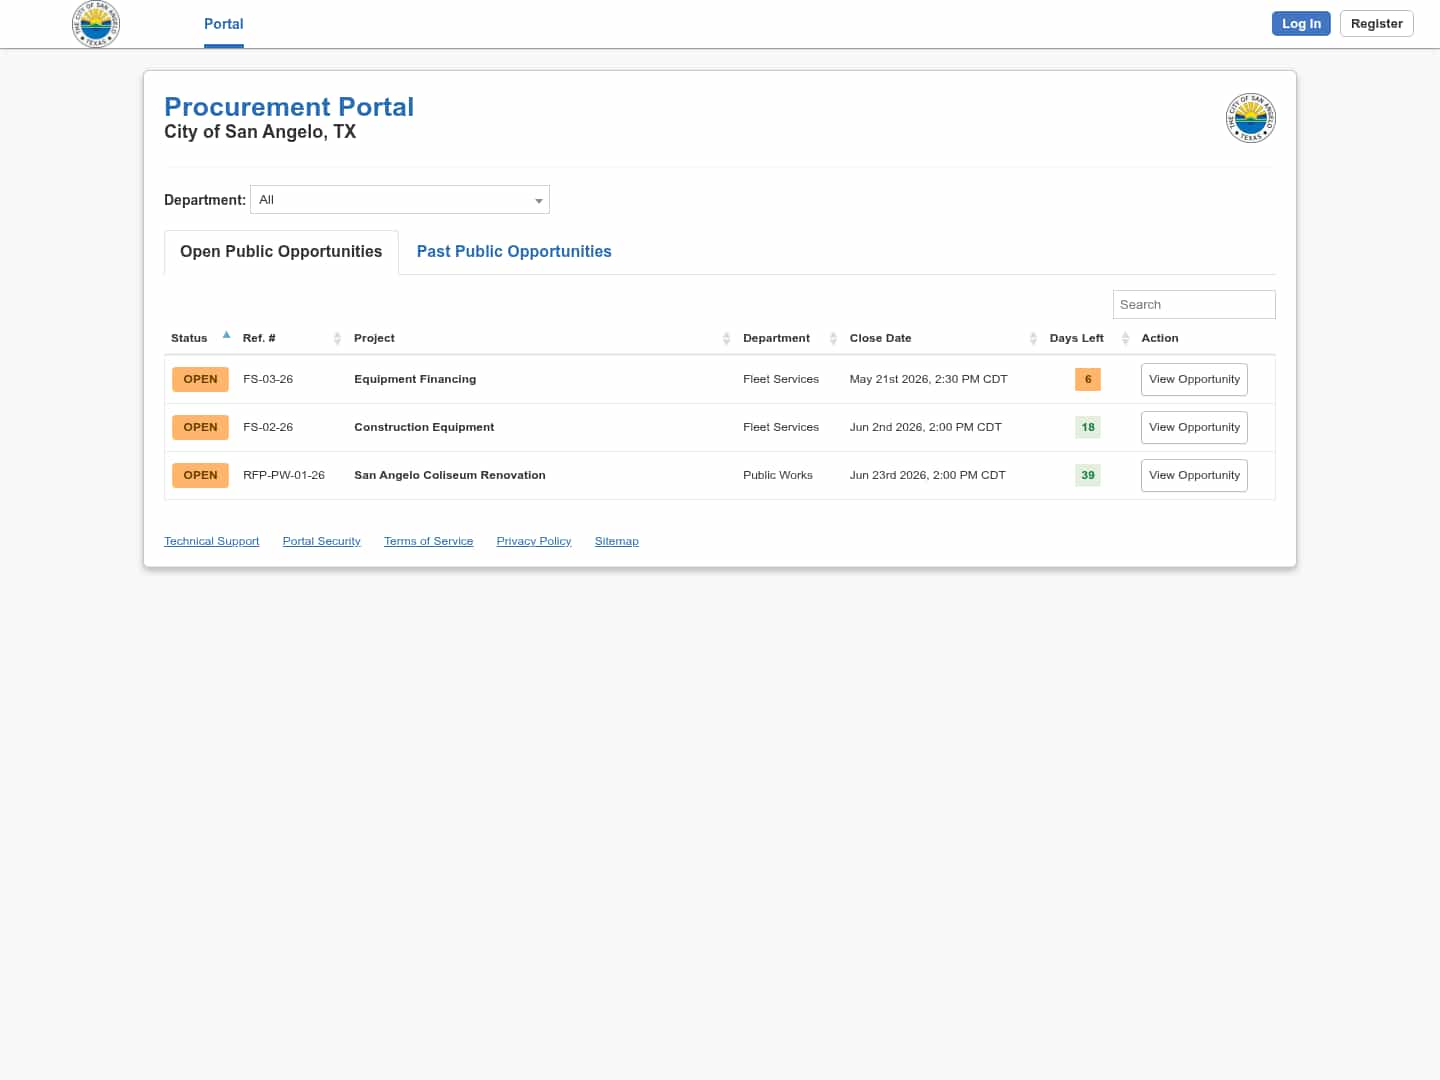Viewport: 1440px width, 1080px height.
Task: Click reference number RFP-PW-01-26
Action: pos(284,475)
